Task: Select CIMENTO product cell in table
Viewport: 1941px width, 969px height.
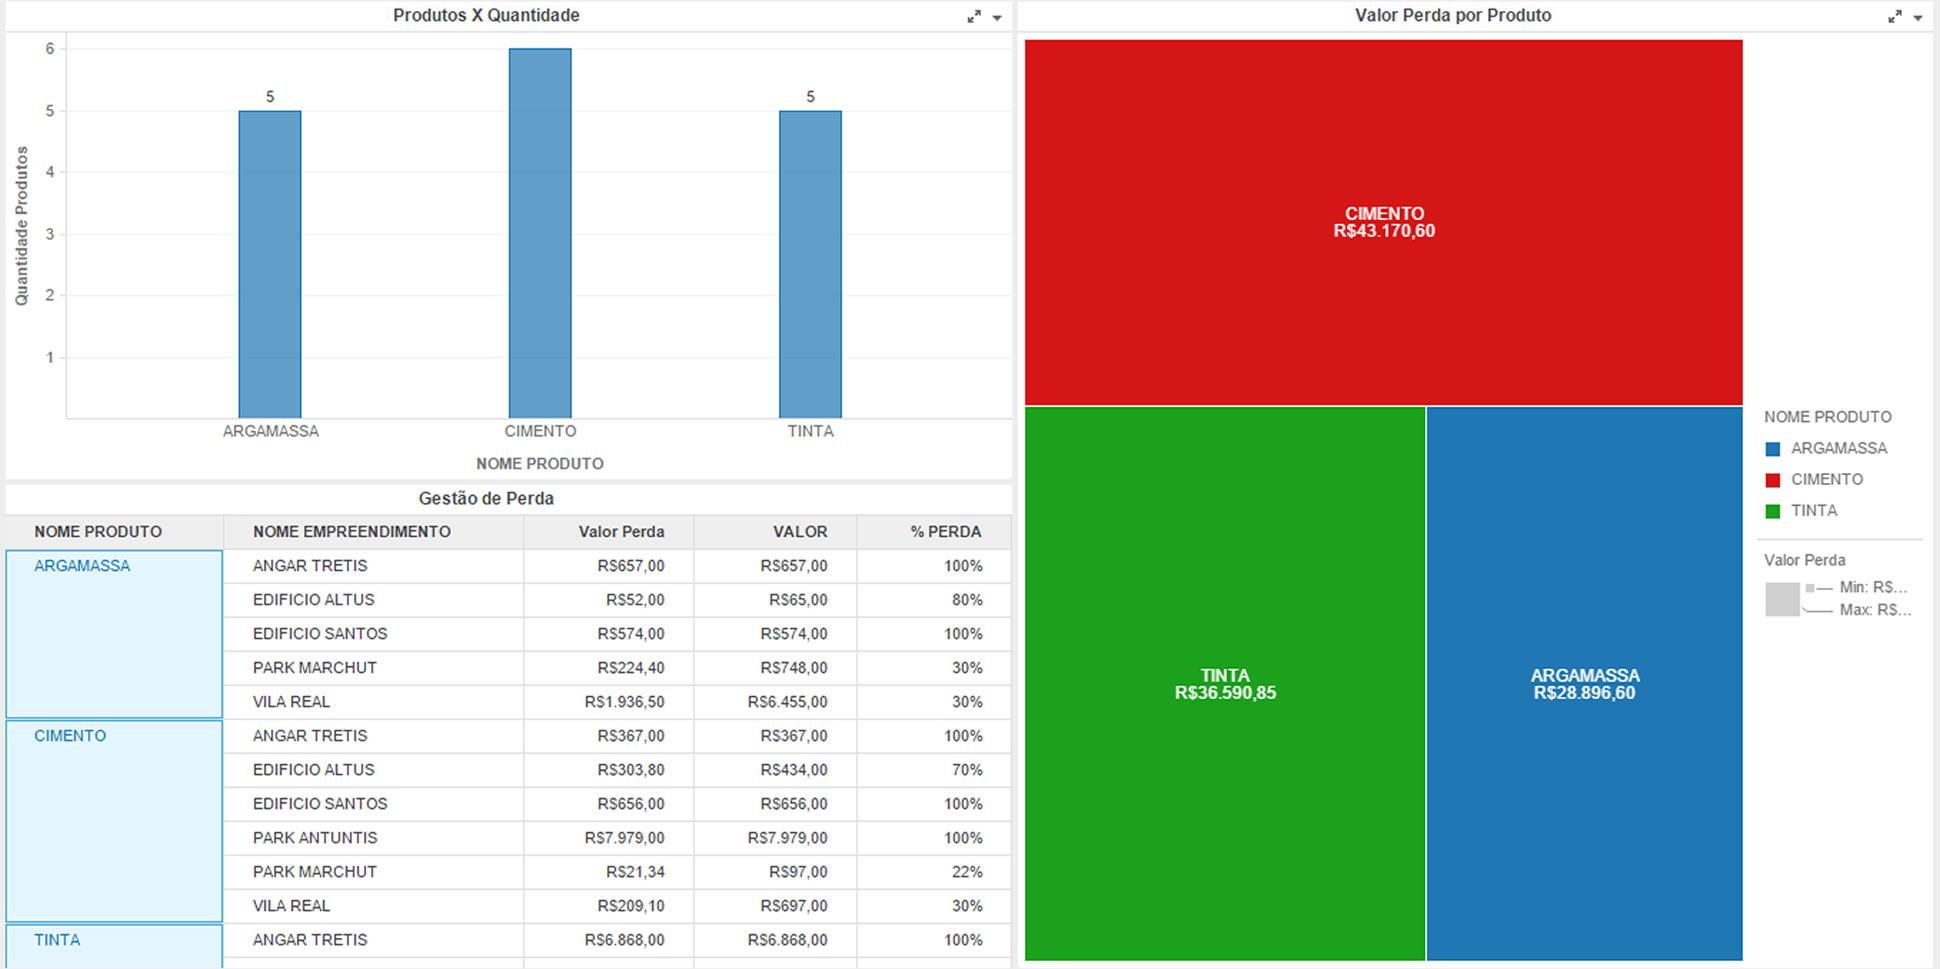Action: click(x=70, y=736)
